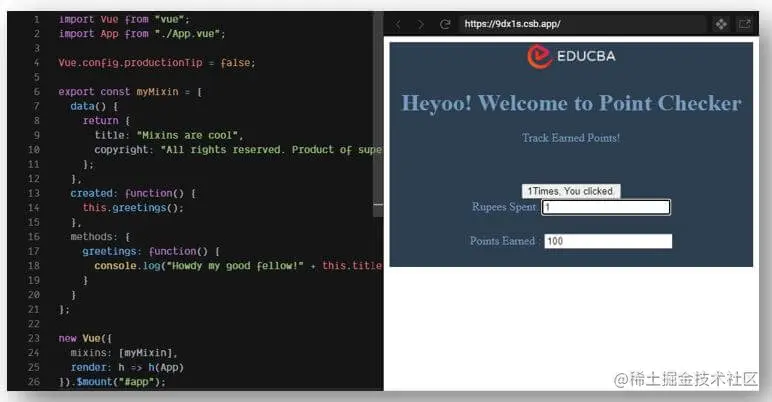Click the '1Times, You clicked' button
The height and width of the screenshot is (402, 772).
(x=571, y=191)
